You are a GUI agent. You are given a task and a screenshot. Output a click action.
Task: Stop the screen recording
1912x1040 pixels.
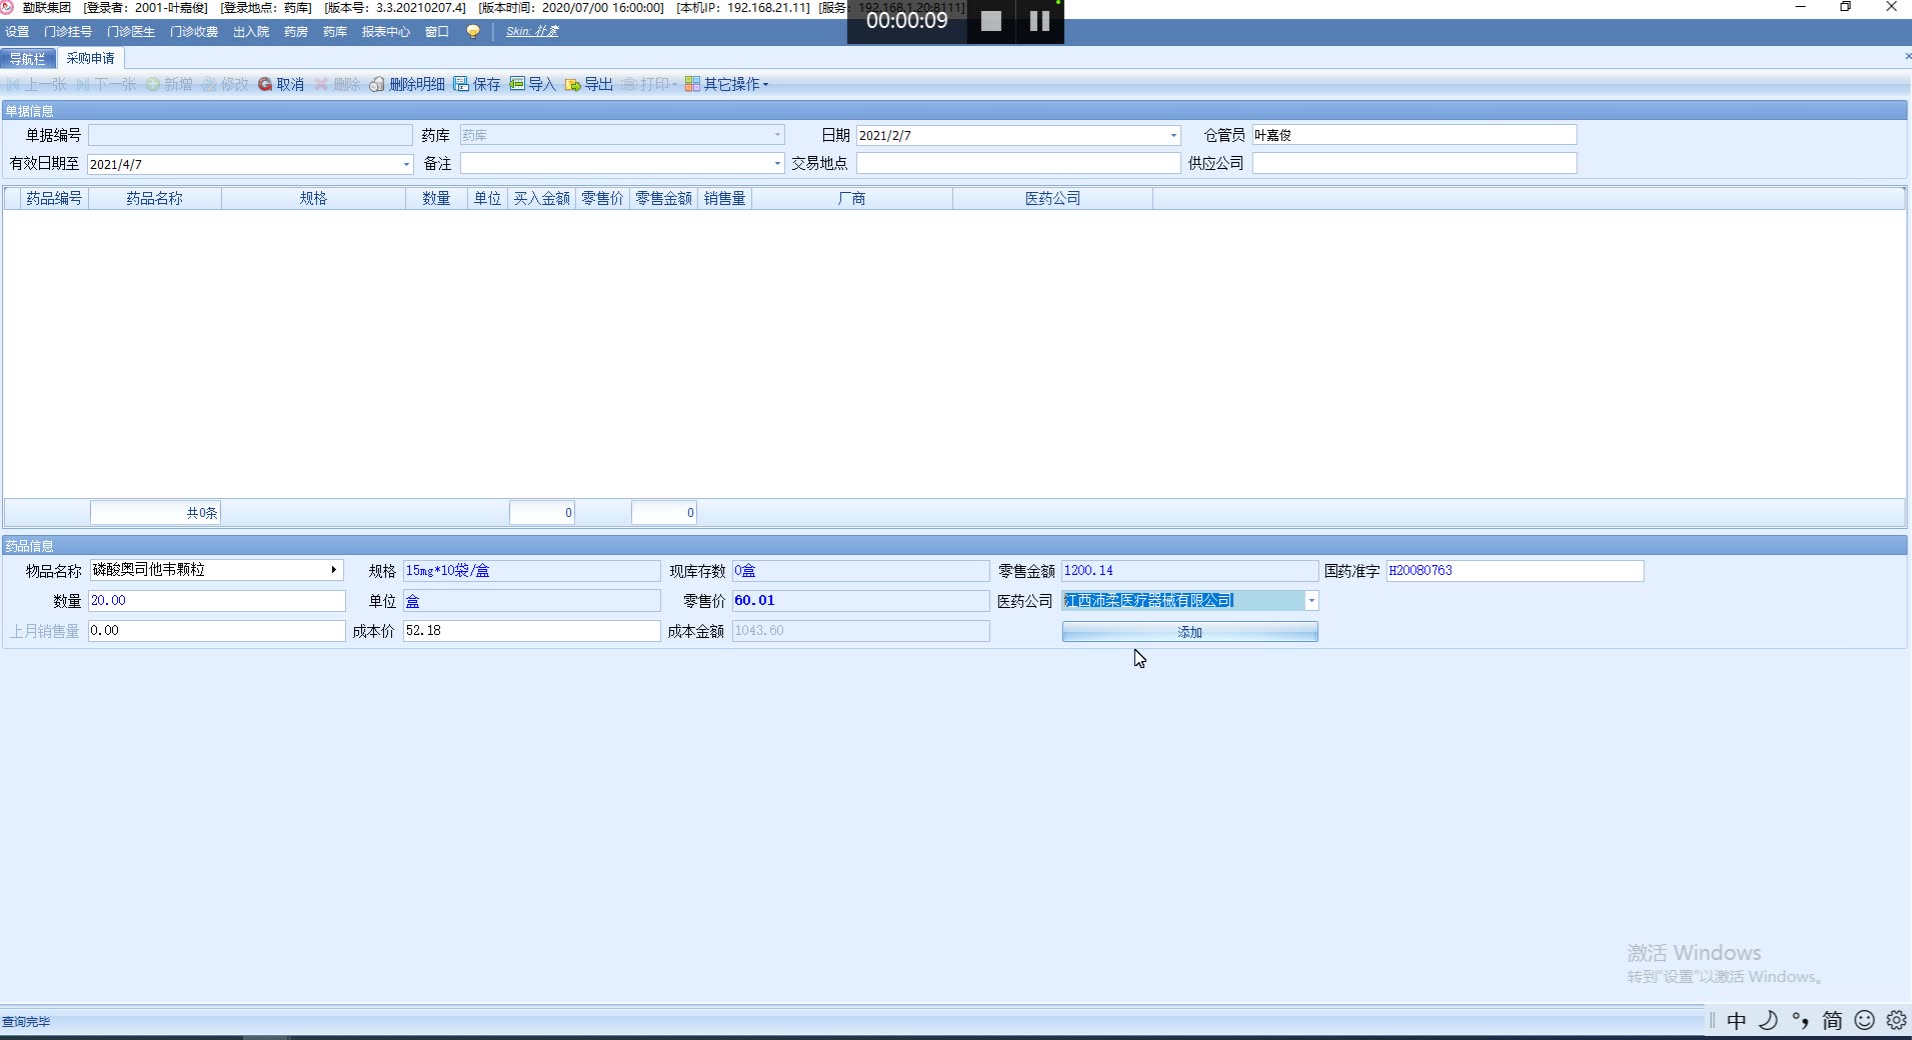[991, 21]
